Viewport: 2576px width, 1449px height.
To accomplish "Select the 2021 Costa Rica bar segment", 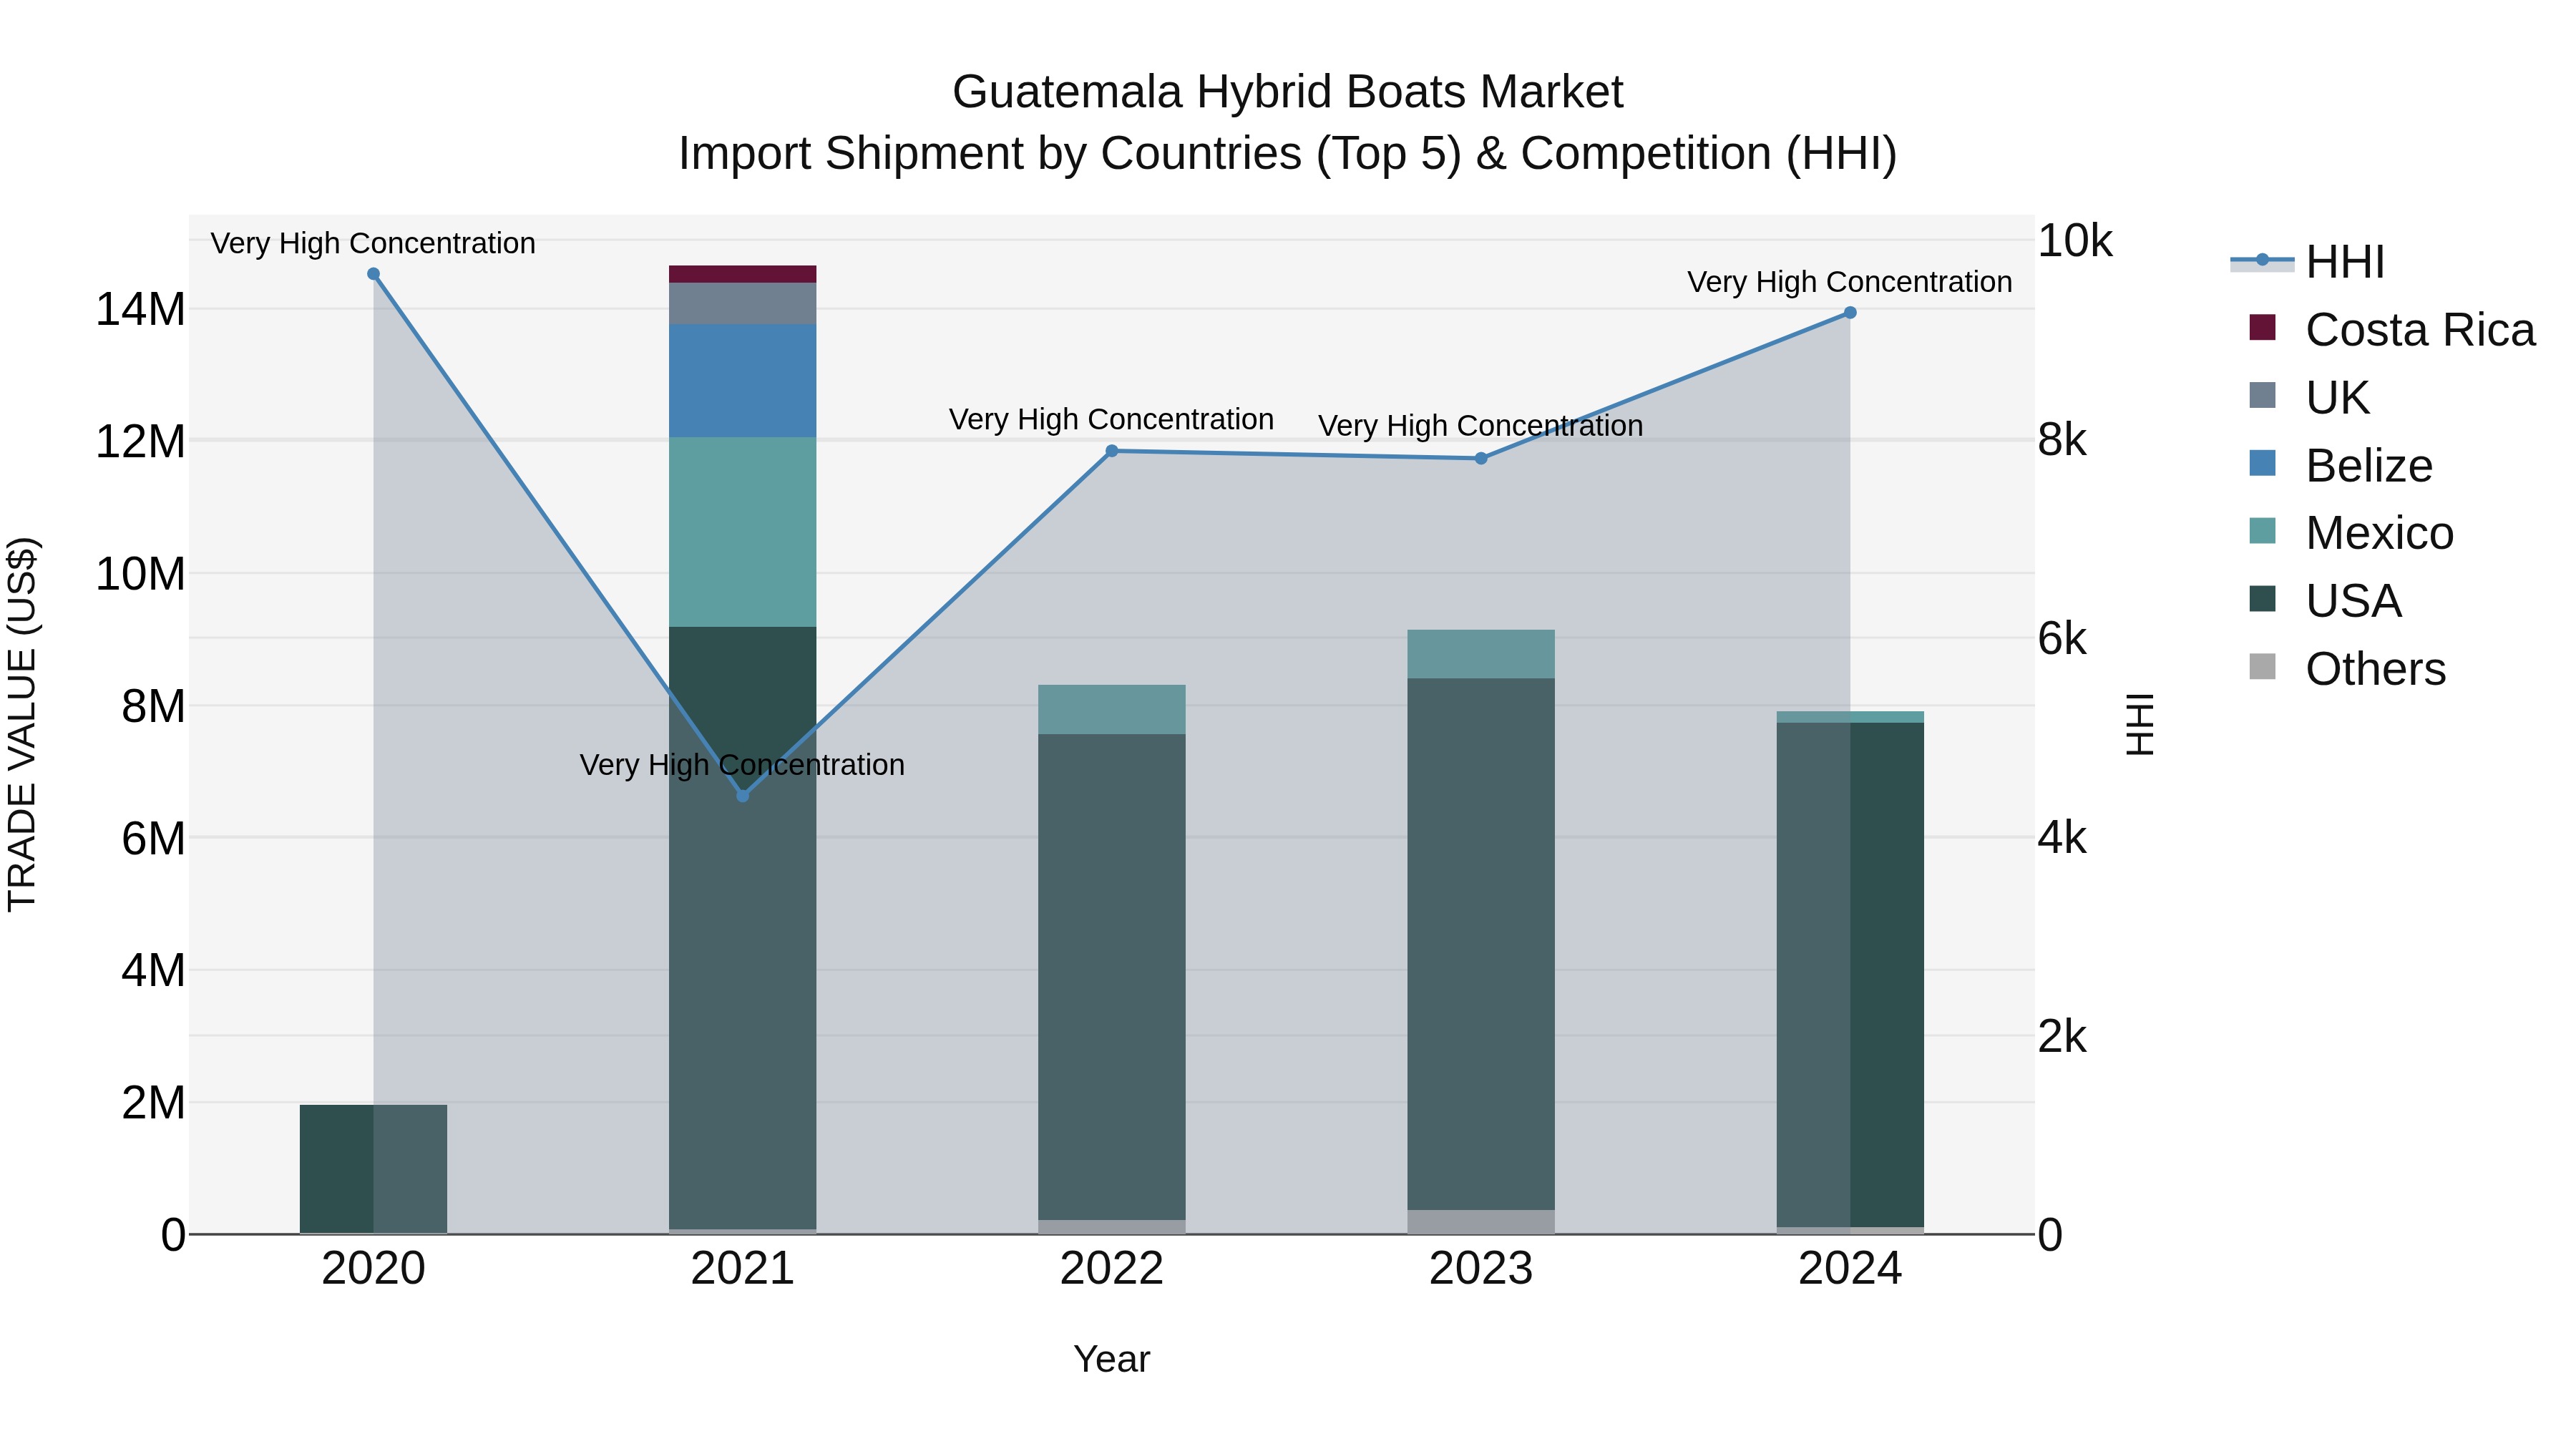I will tap(742, 274).
